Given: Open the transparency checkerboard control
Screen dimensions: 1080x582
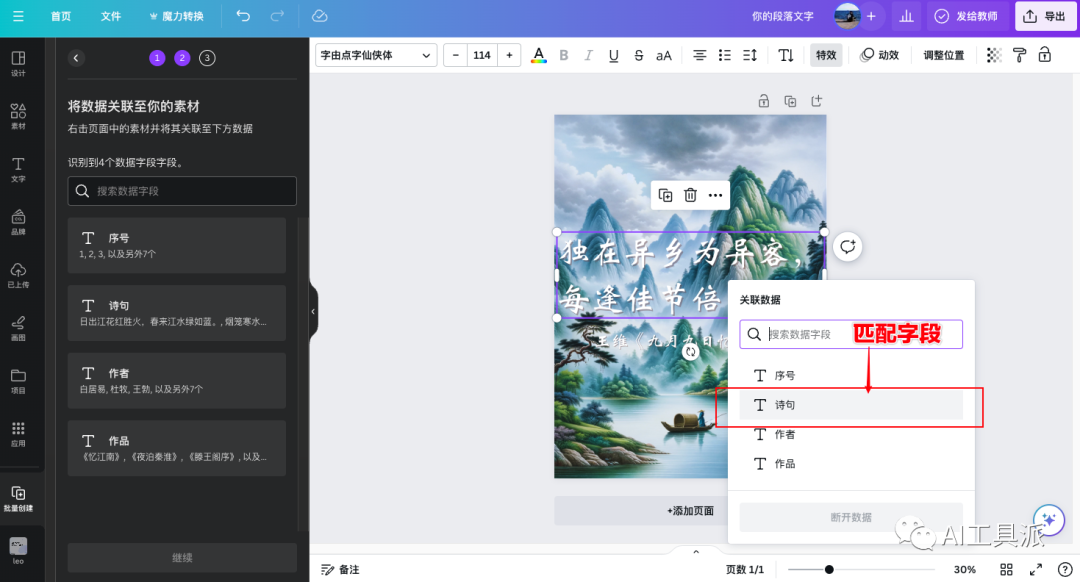Looking at the screenshot, I should tap(994, 55).
